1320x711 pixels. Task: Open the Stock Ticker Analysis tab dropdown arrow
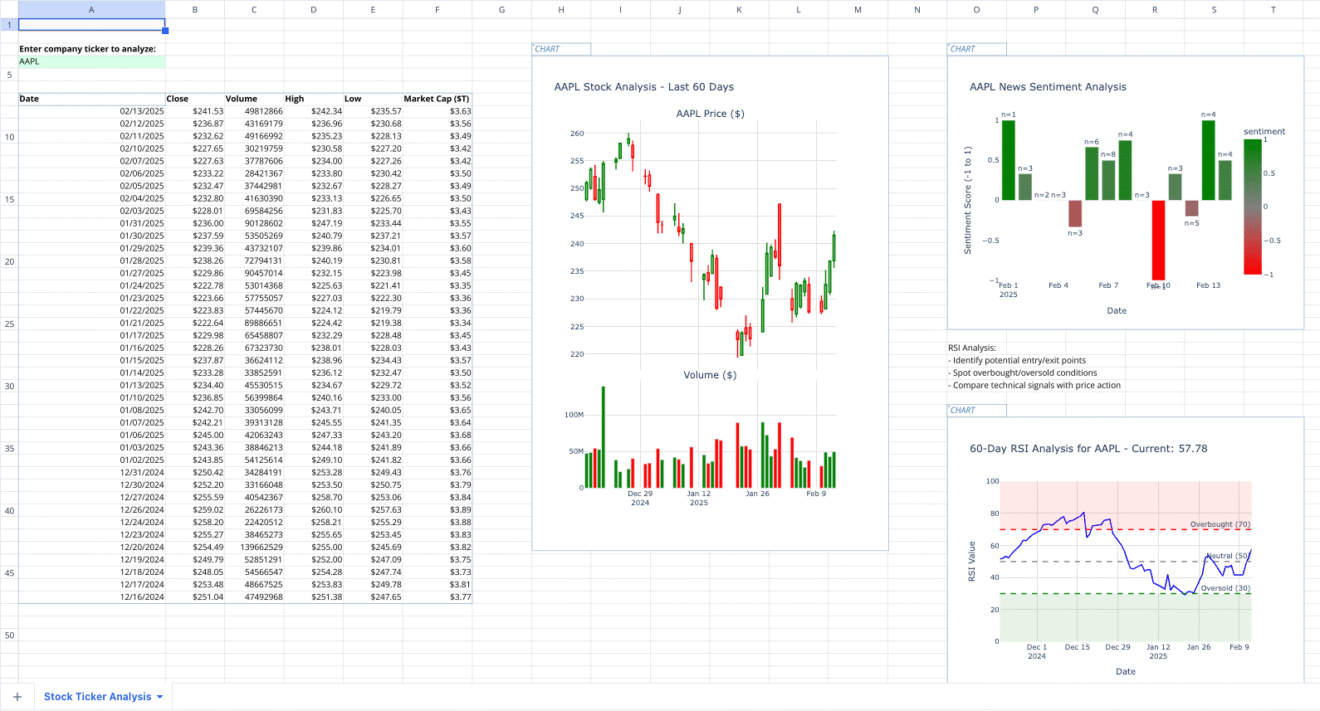158,695
